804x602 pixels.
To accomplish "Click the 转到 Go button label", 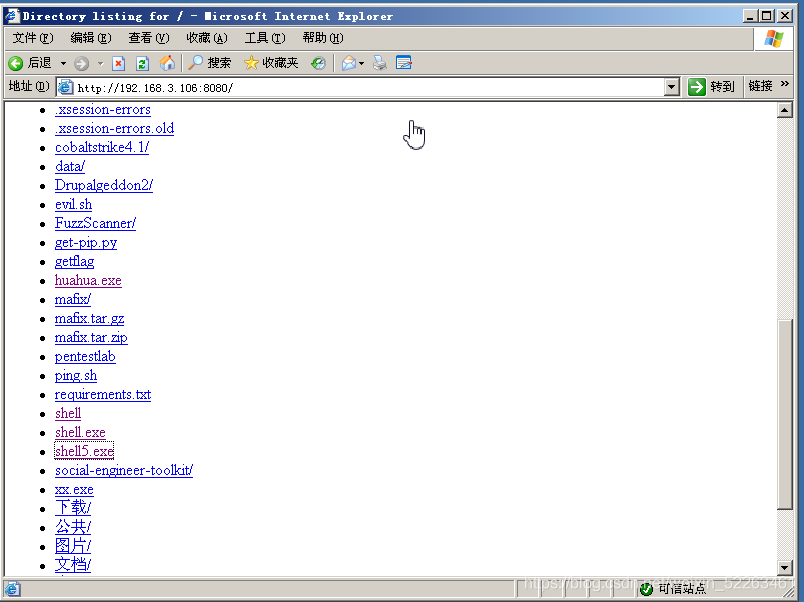I will pos(722,87).
